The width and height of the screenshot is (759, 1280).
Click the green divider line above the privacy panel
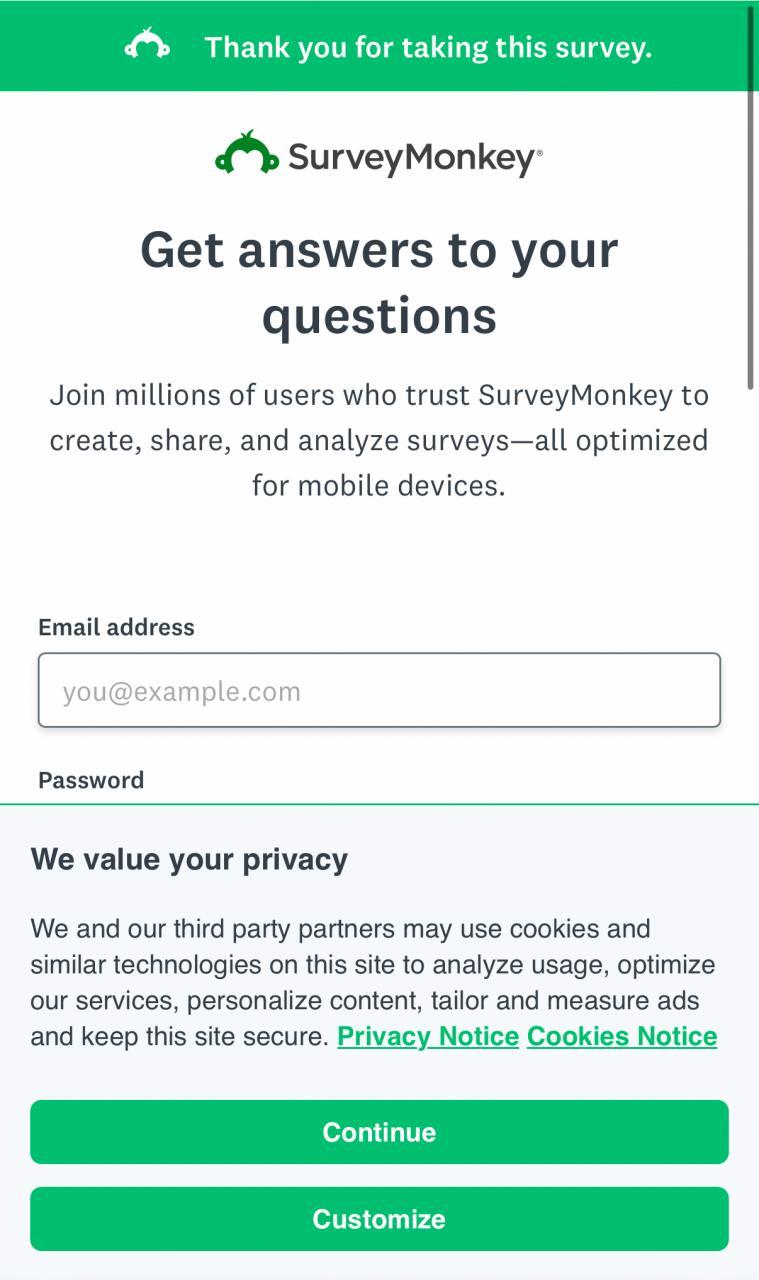click(379, 803)
